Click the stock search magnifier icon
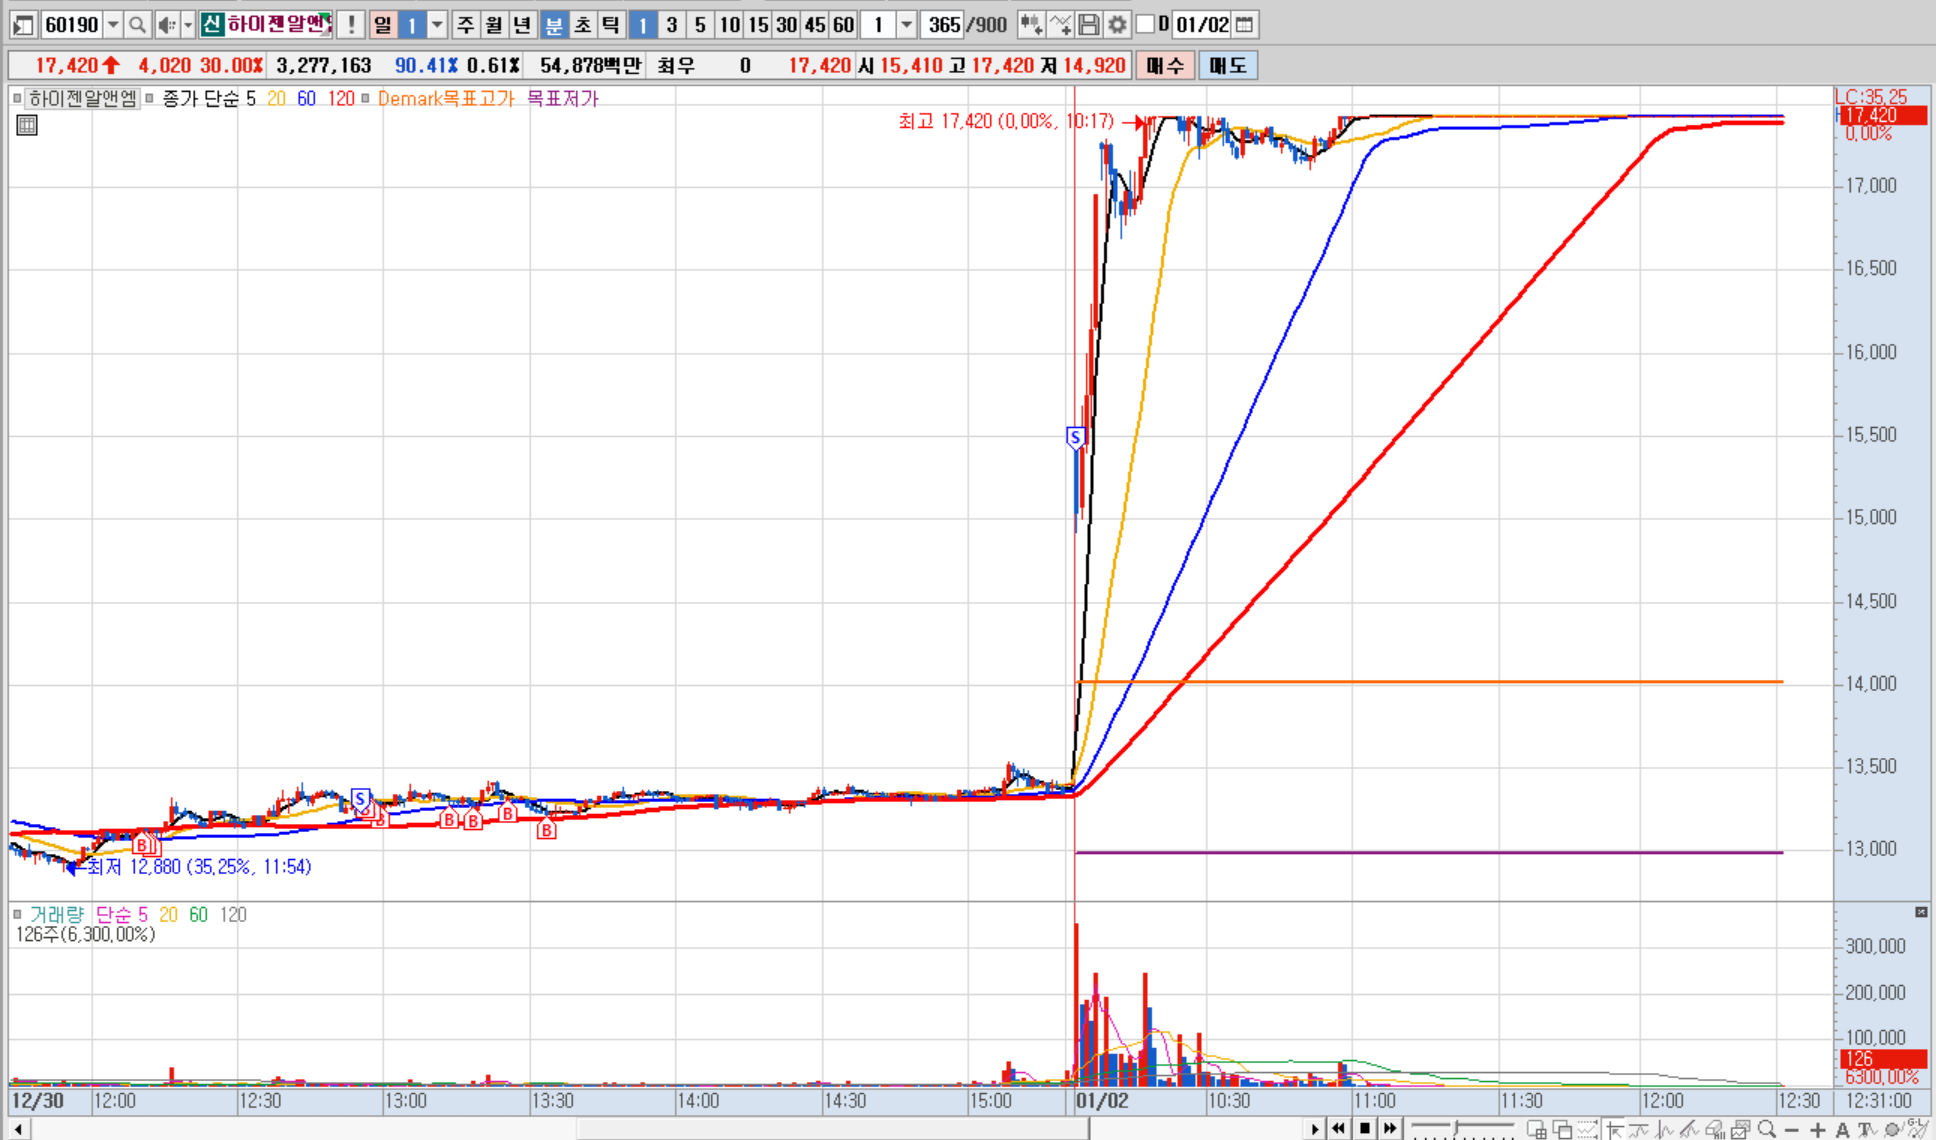This screenshot has width=1936, height=1140. coord(138,24)
